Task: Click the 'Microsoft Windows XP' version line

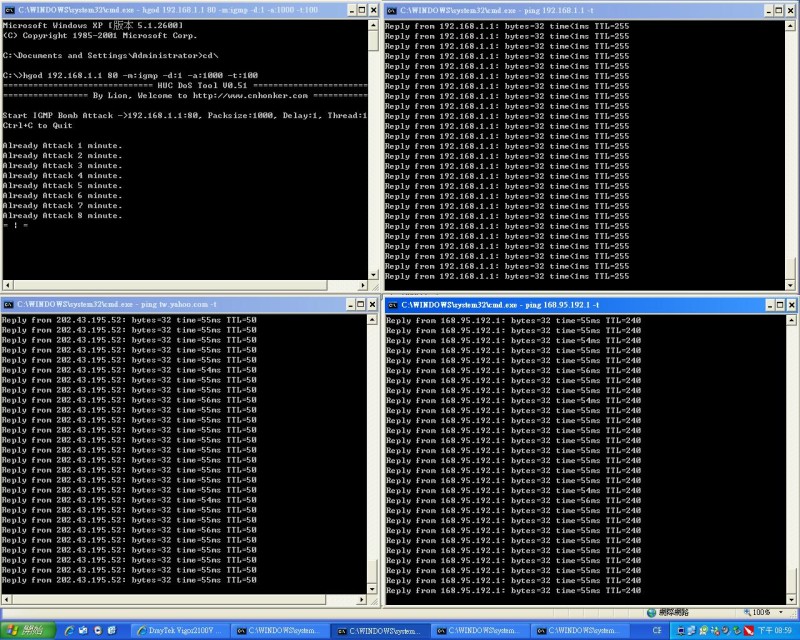Action: click(x=92, y=25)
